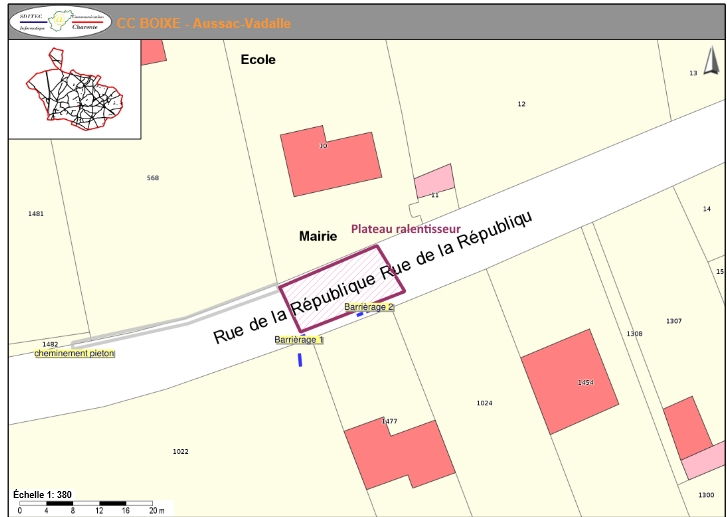Select parcel number 568
The height and width of the screenshot is (517, 727).
152,178
